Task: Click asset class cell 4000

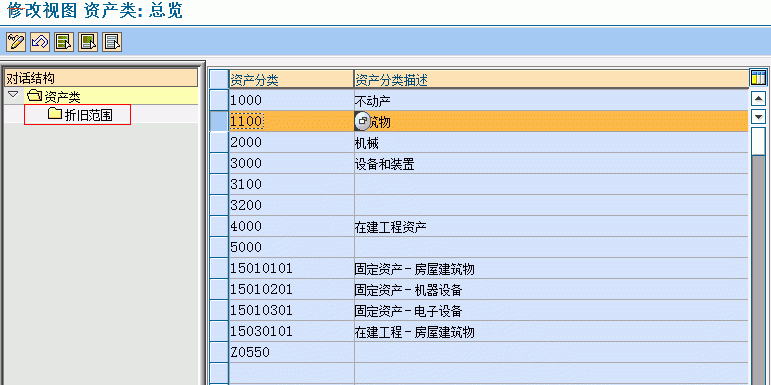Action: [291, 226]
